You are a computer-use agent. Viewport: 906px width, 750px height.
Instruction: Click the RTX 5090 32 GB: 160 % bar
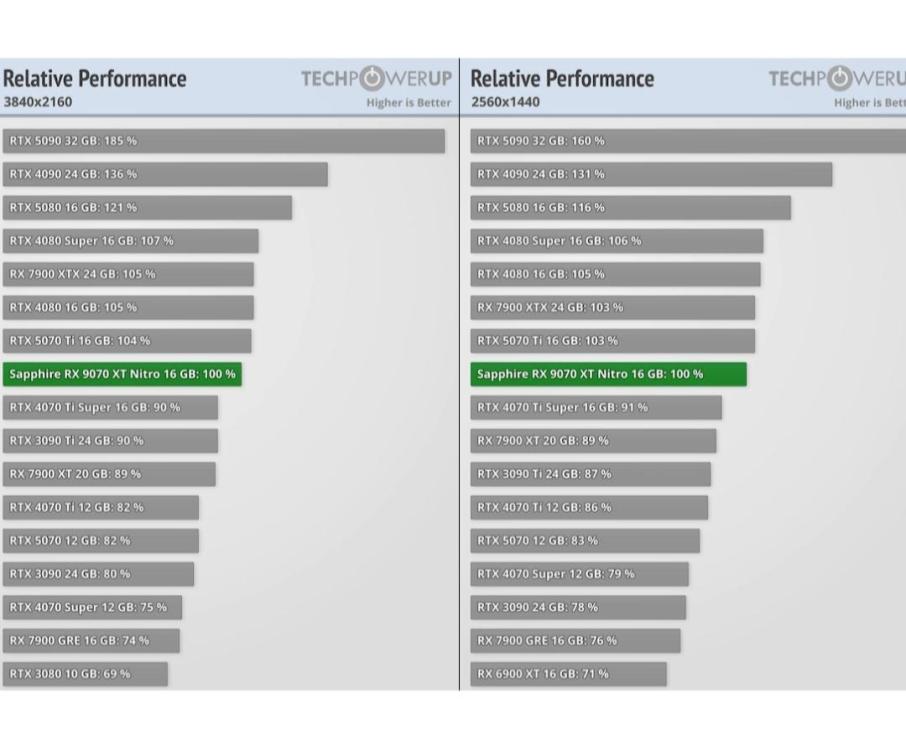click(688, 141)
